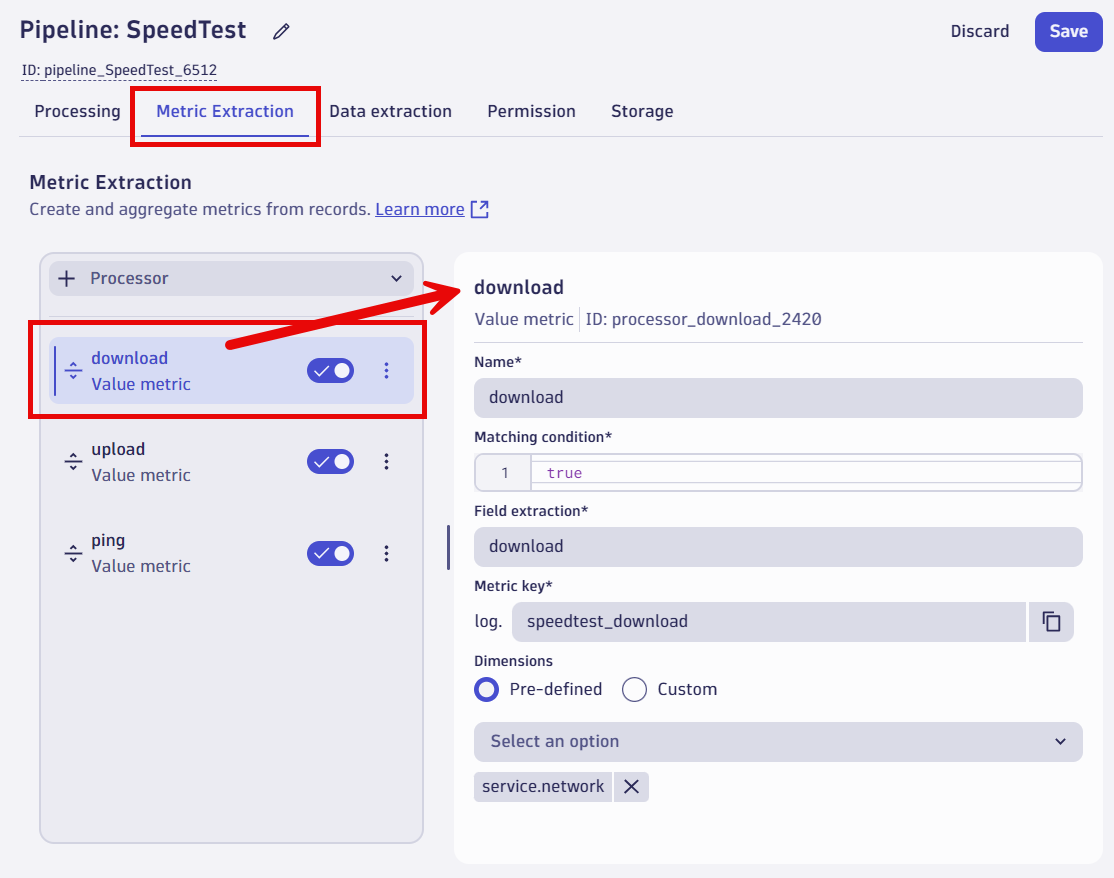Disable the download processor toggle
Screen dimensions: 1114x878
coord(330,371)
